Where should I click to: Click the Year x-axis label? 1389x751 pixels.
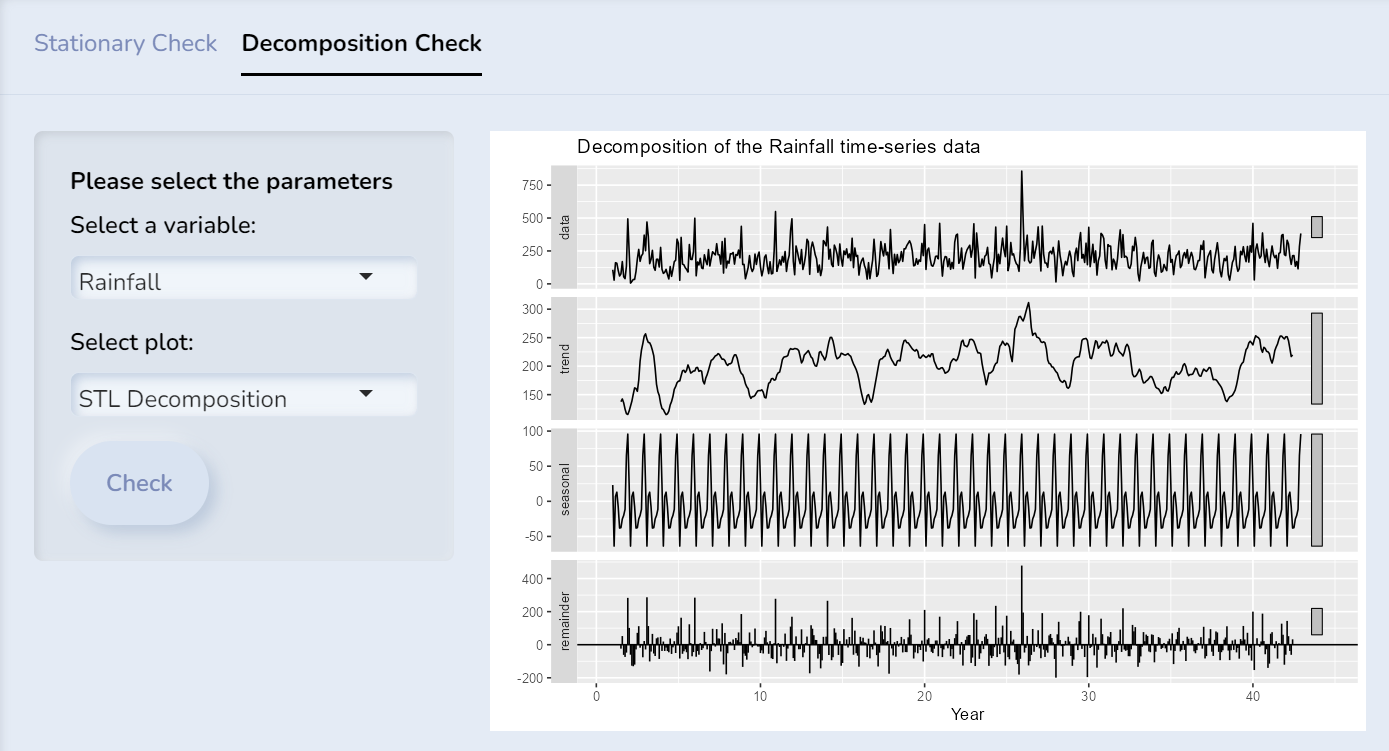[x=967, y=714]
